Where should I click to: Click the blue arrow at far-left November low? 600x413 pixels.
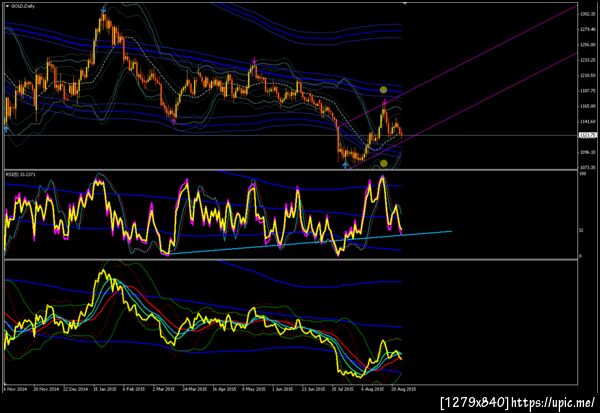point(6,129)
